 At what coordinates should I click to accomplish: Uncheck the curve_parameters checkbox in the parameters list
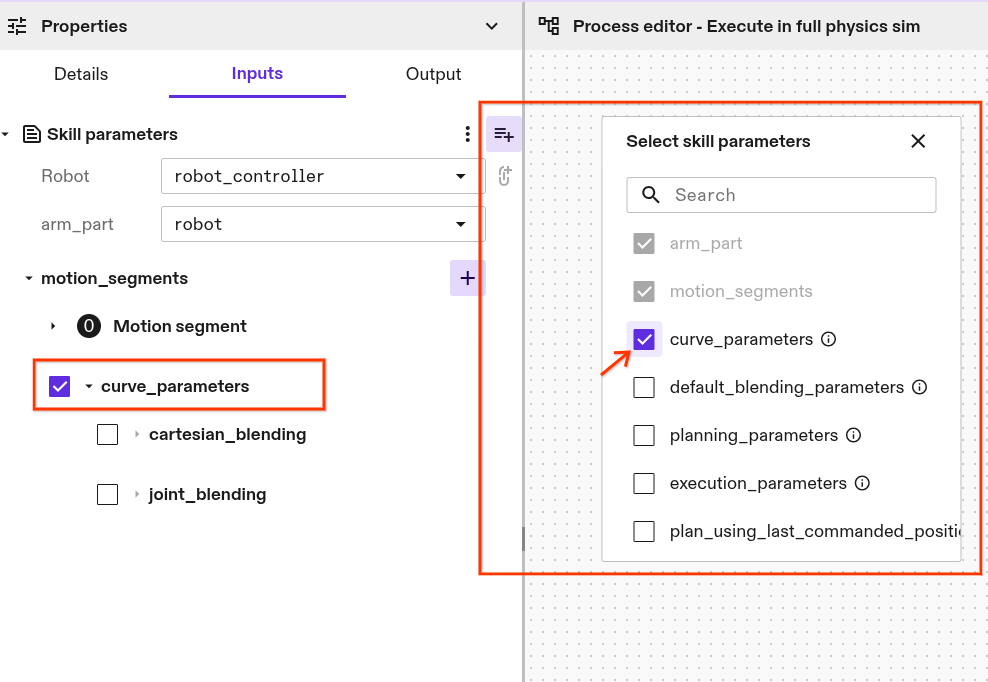(644, 339)
